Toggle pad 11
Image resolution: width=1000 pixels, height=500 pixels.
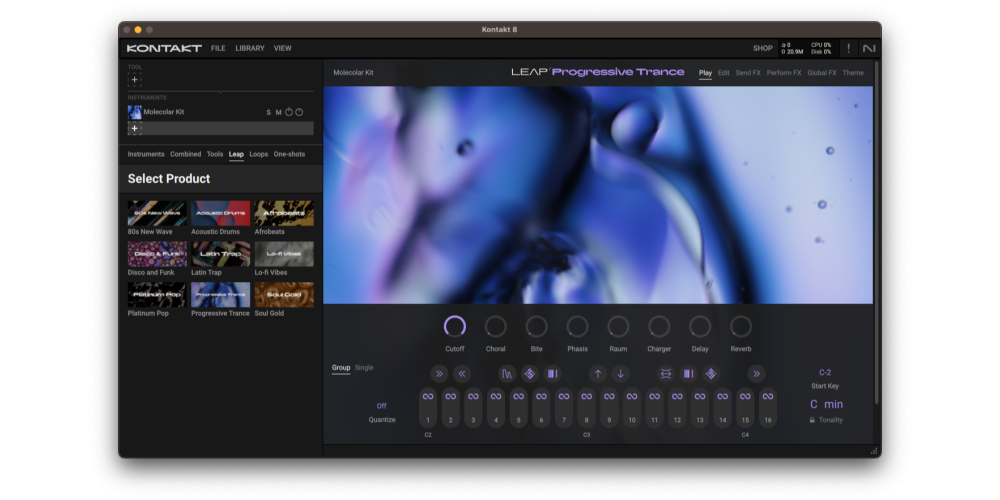click(x=654, y=408)
